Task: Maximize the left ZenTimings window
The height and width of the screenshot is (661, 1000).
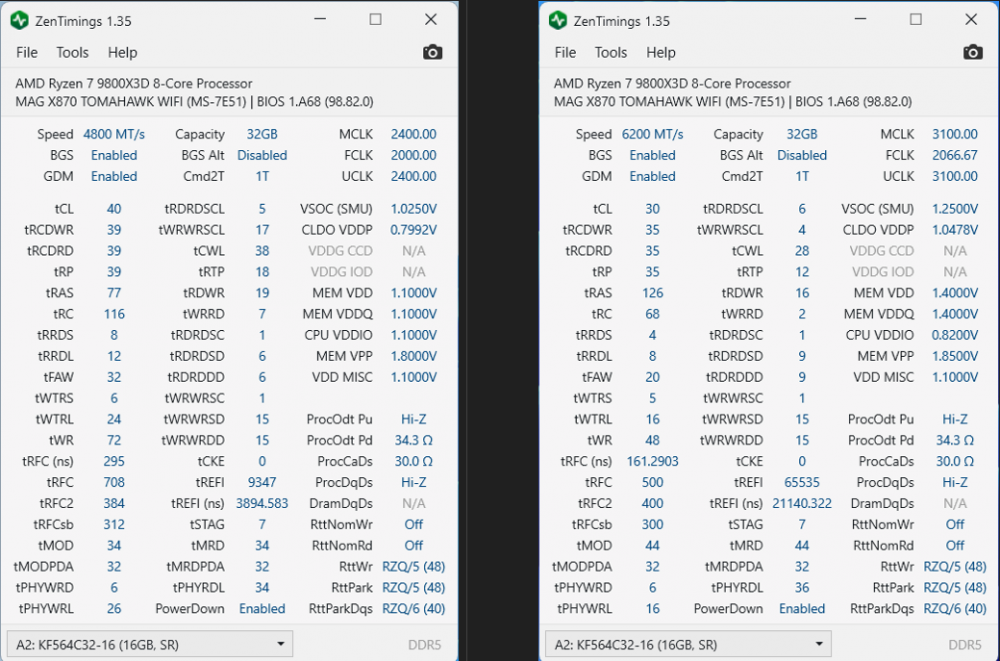Action: coord(375,19)
